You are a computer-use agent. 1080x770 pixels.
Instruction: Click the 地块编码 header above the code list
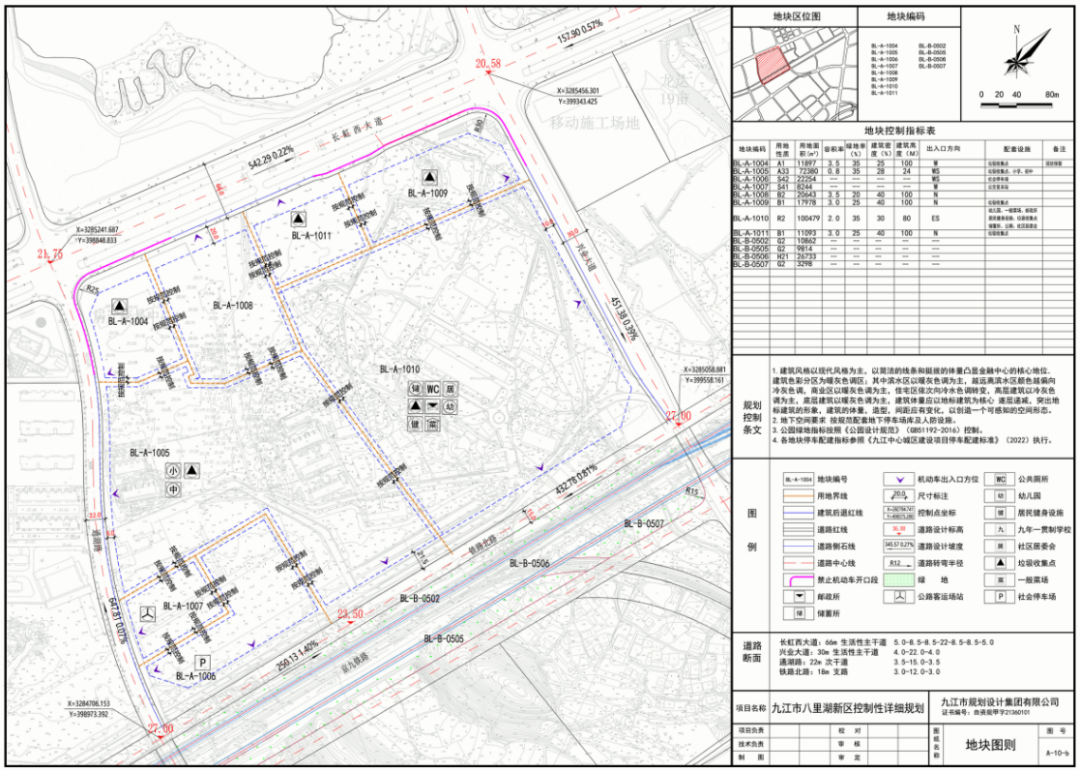[x=908, y=17]
